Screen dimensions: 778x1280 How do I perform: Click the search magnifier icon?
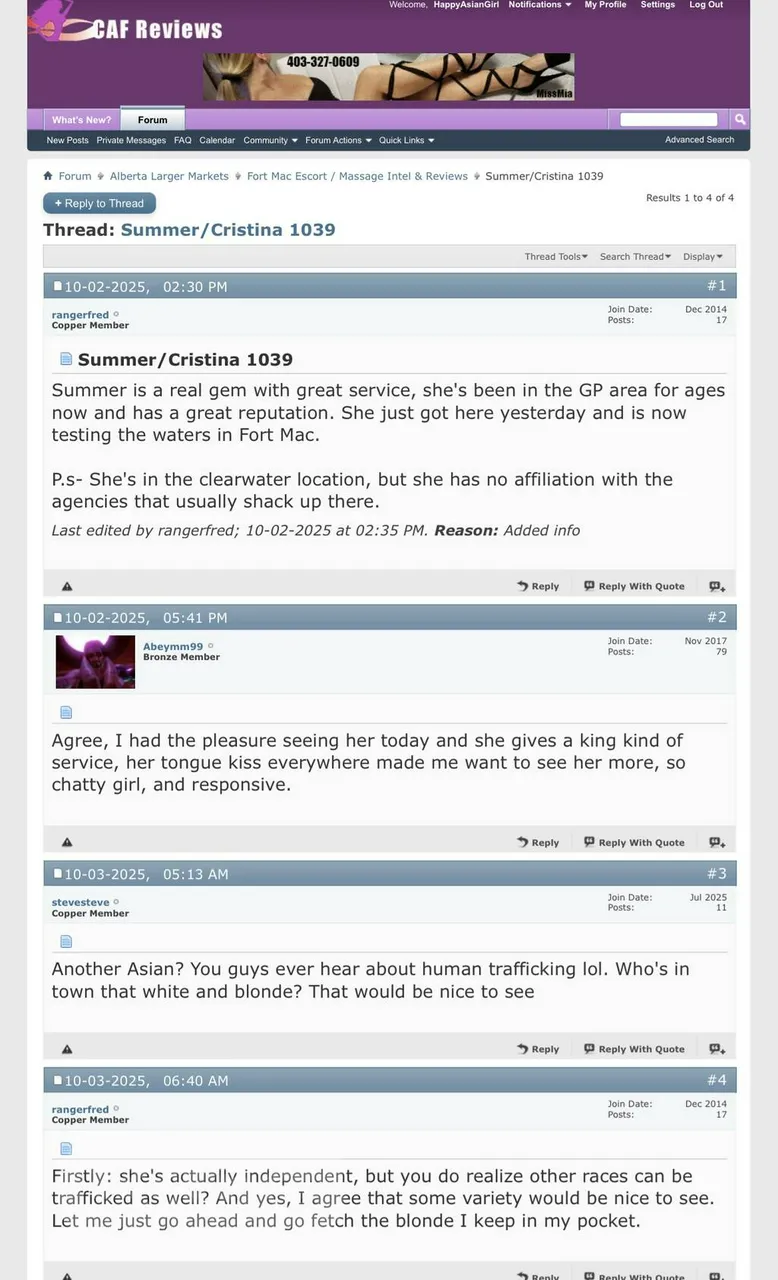click(740, 119)
